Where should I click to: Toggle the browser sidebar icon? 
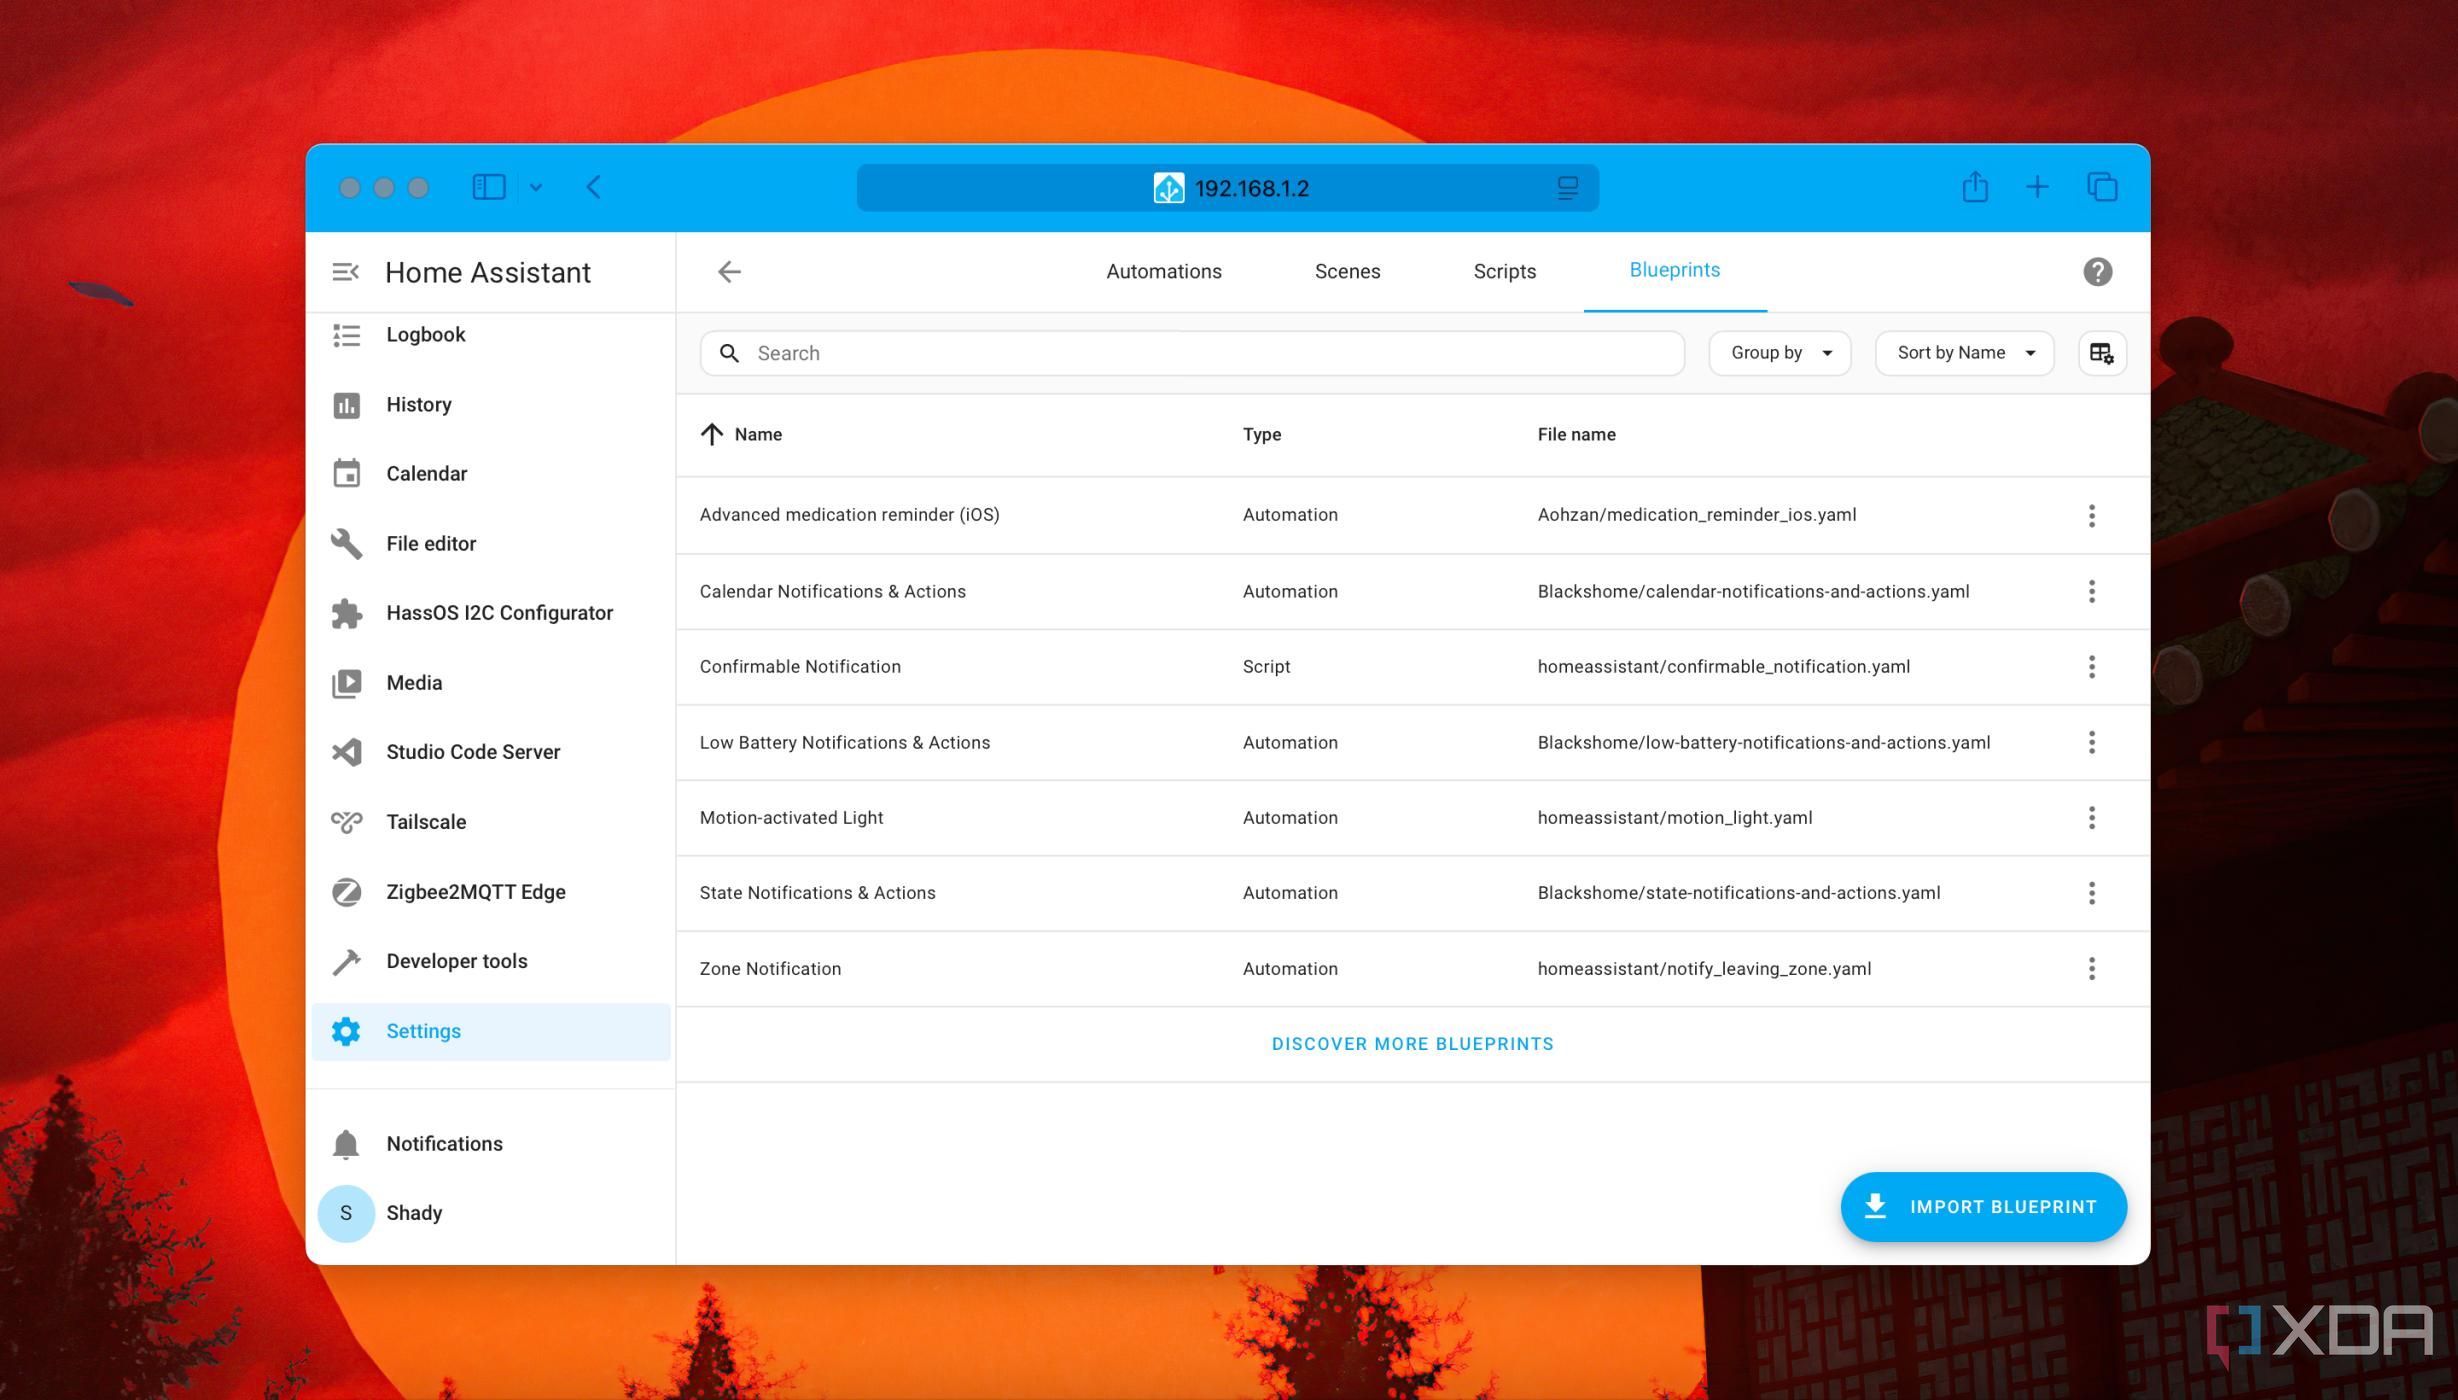pos(489,187)
